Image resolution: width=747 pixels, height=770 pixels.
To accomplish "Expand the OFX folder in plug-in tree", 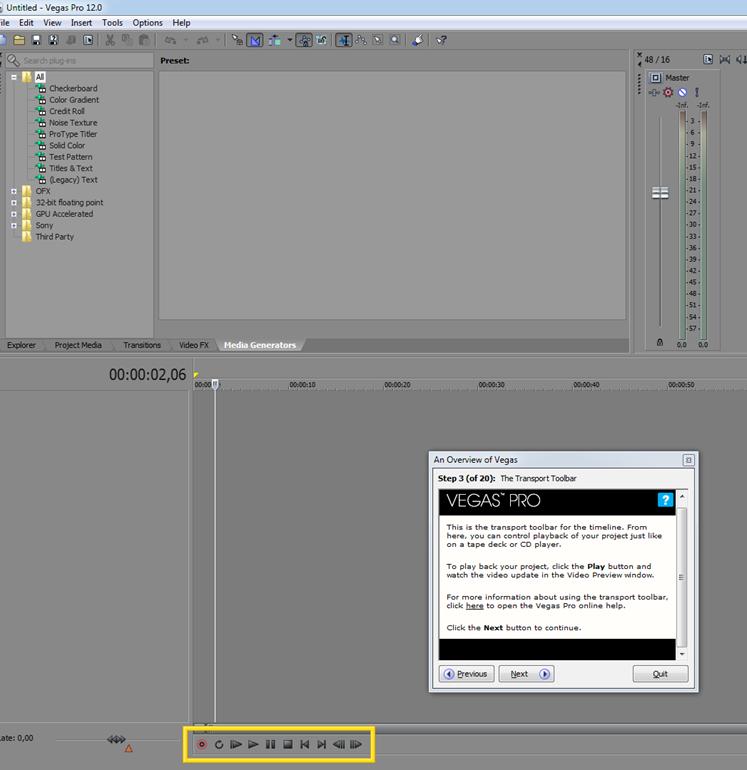I will click(x=14, y=191).
